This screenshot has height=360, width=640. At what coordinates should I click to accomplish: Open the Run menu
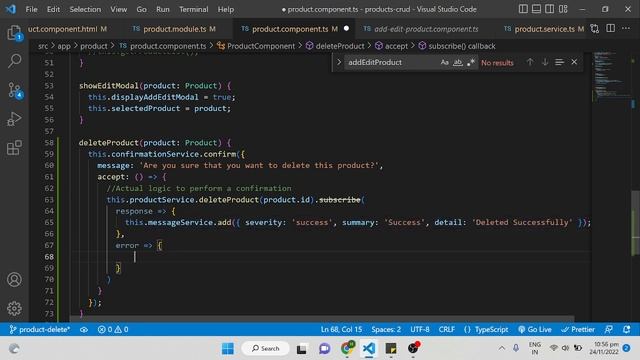tap(162, 9)
